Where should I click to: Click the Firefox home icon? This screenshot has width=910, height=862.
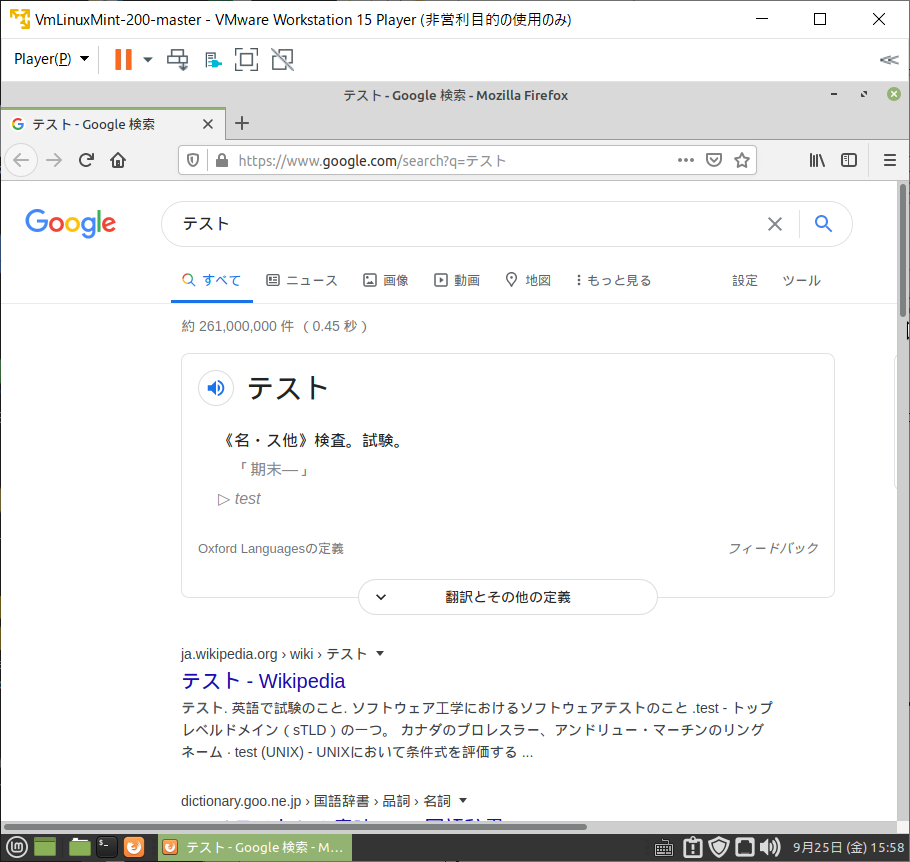pyautogui.click(x=118, y=160)
